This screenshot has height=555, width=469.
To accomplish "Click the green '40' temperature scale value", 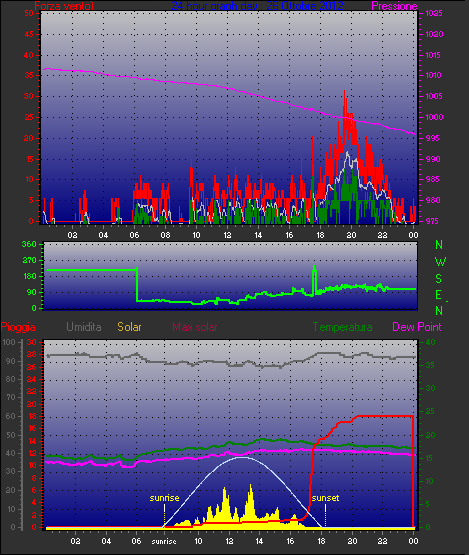I will [x=430, y=342].
